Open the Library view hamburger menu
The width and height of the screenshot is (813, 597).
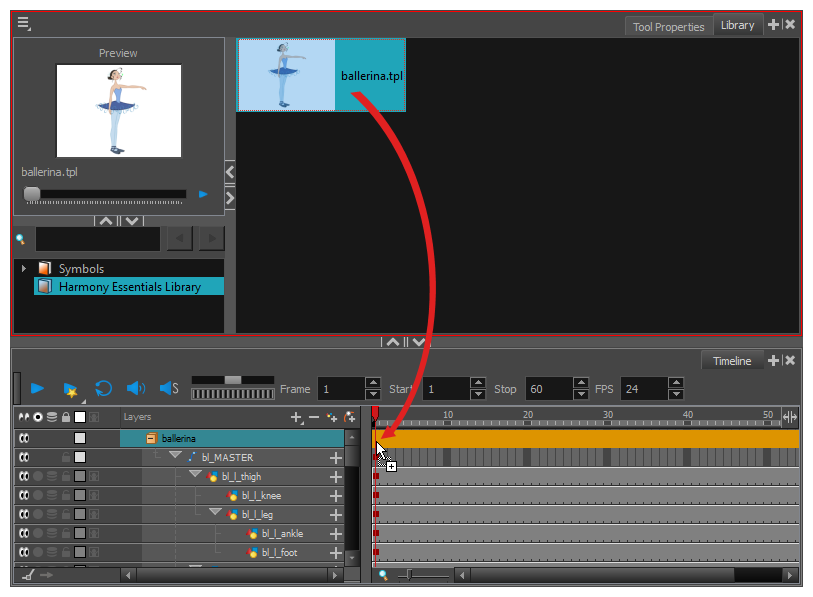23,23
